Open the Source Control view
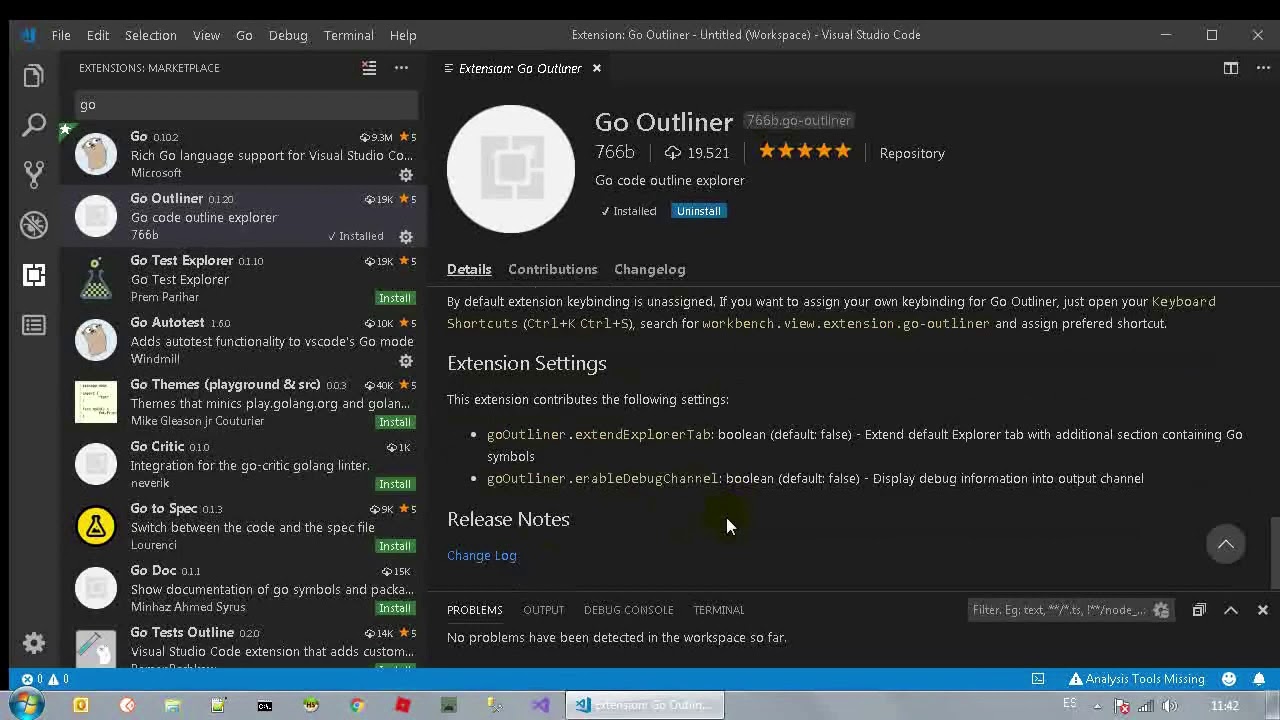The width and height of the screenshot is (1280, 720). tap(34, 175)
